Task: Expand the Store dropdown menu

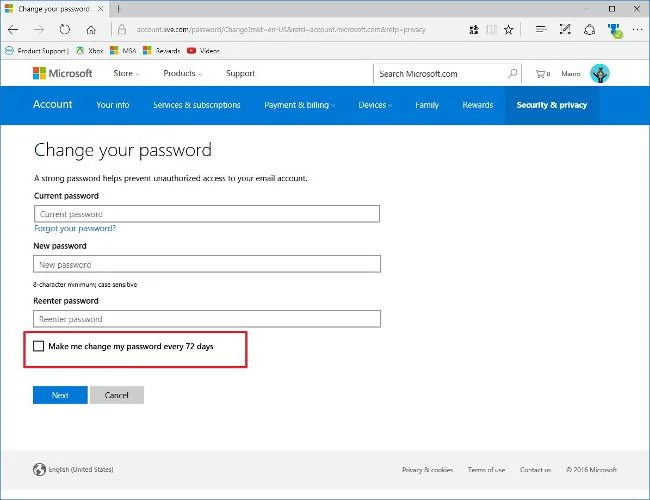Action: (x=126, y=73)
